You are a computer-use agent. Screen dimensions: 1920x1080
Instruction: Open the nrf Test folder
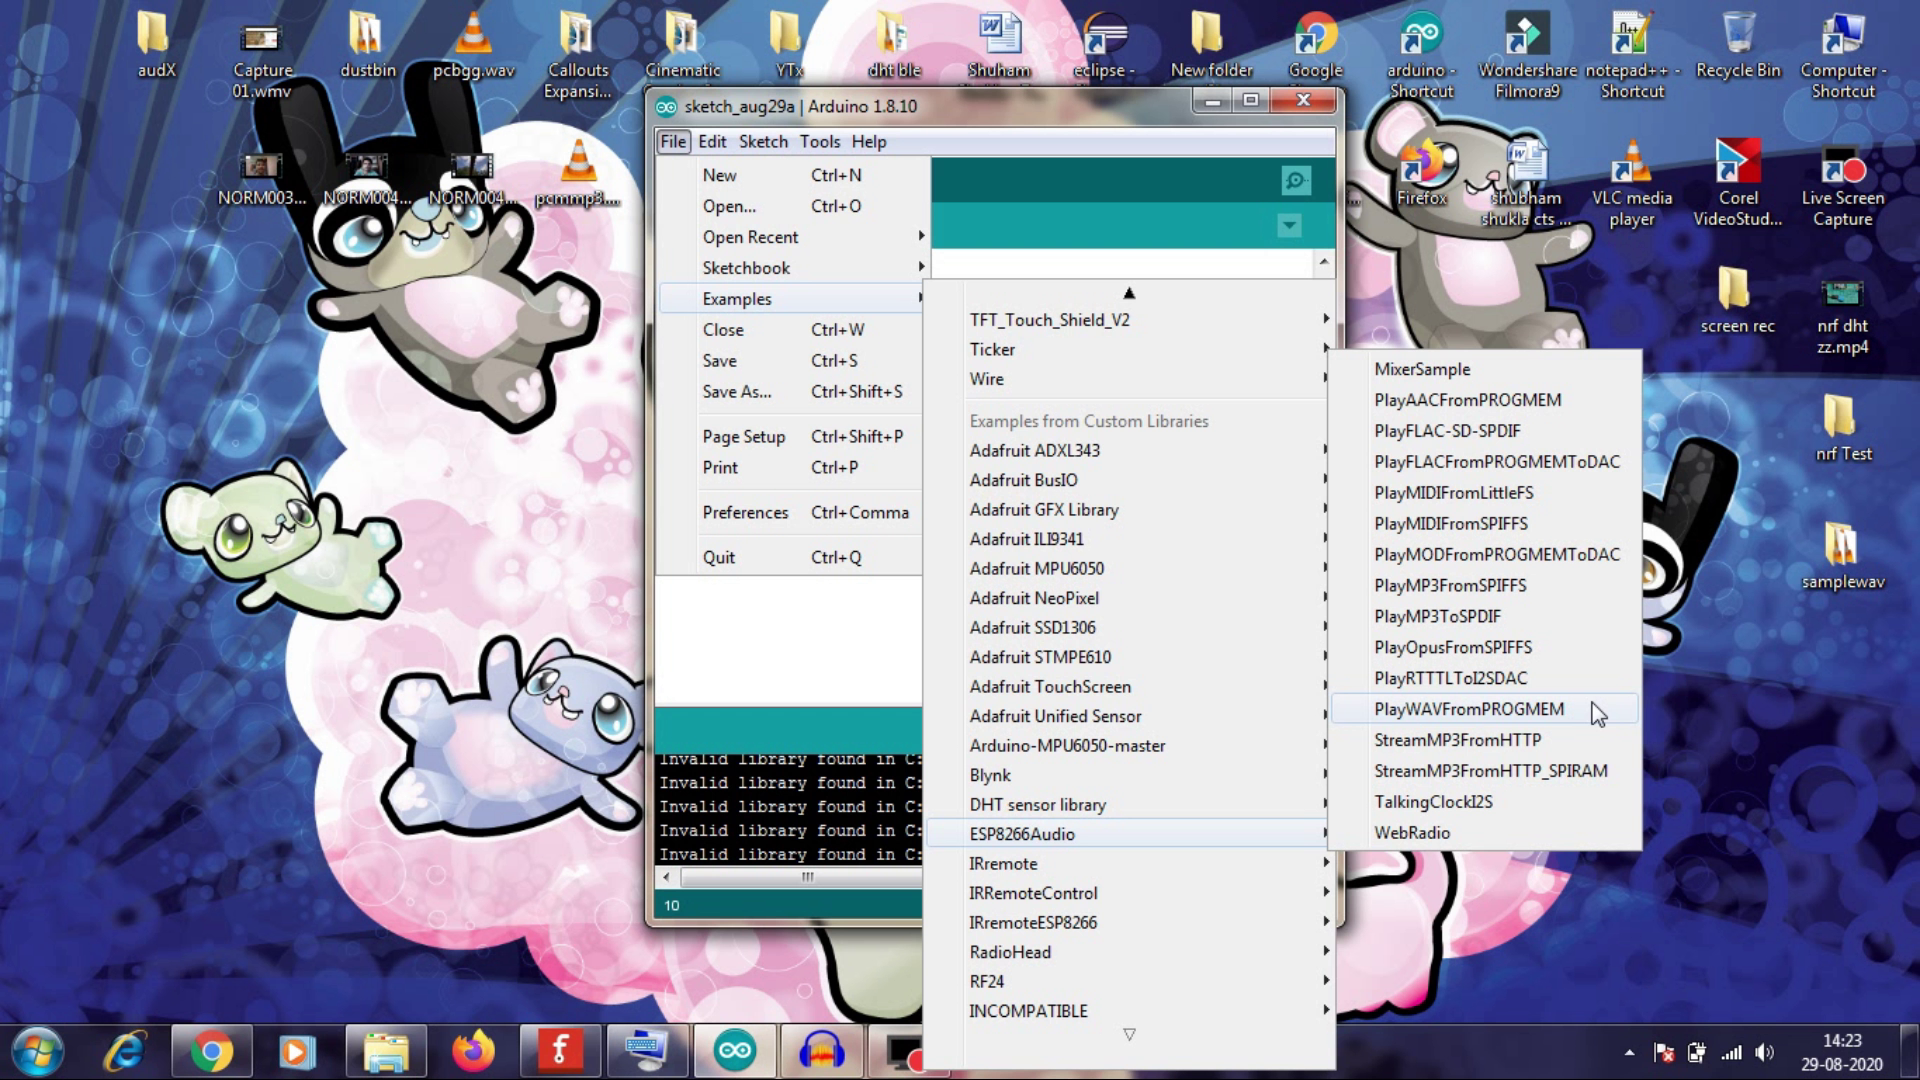1843,428
